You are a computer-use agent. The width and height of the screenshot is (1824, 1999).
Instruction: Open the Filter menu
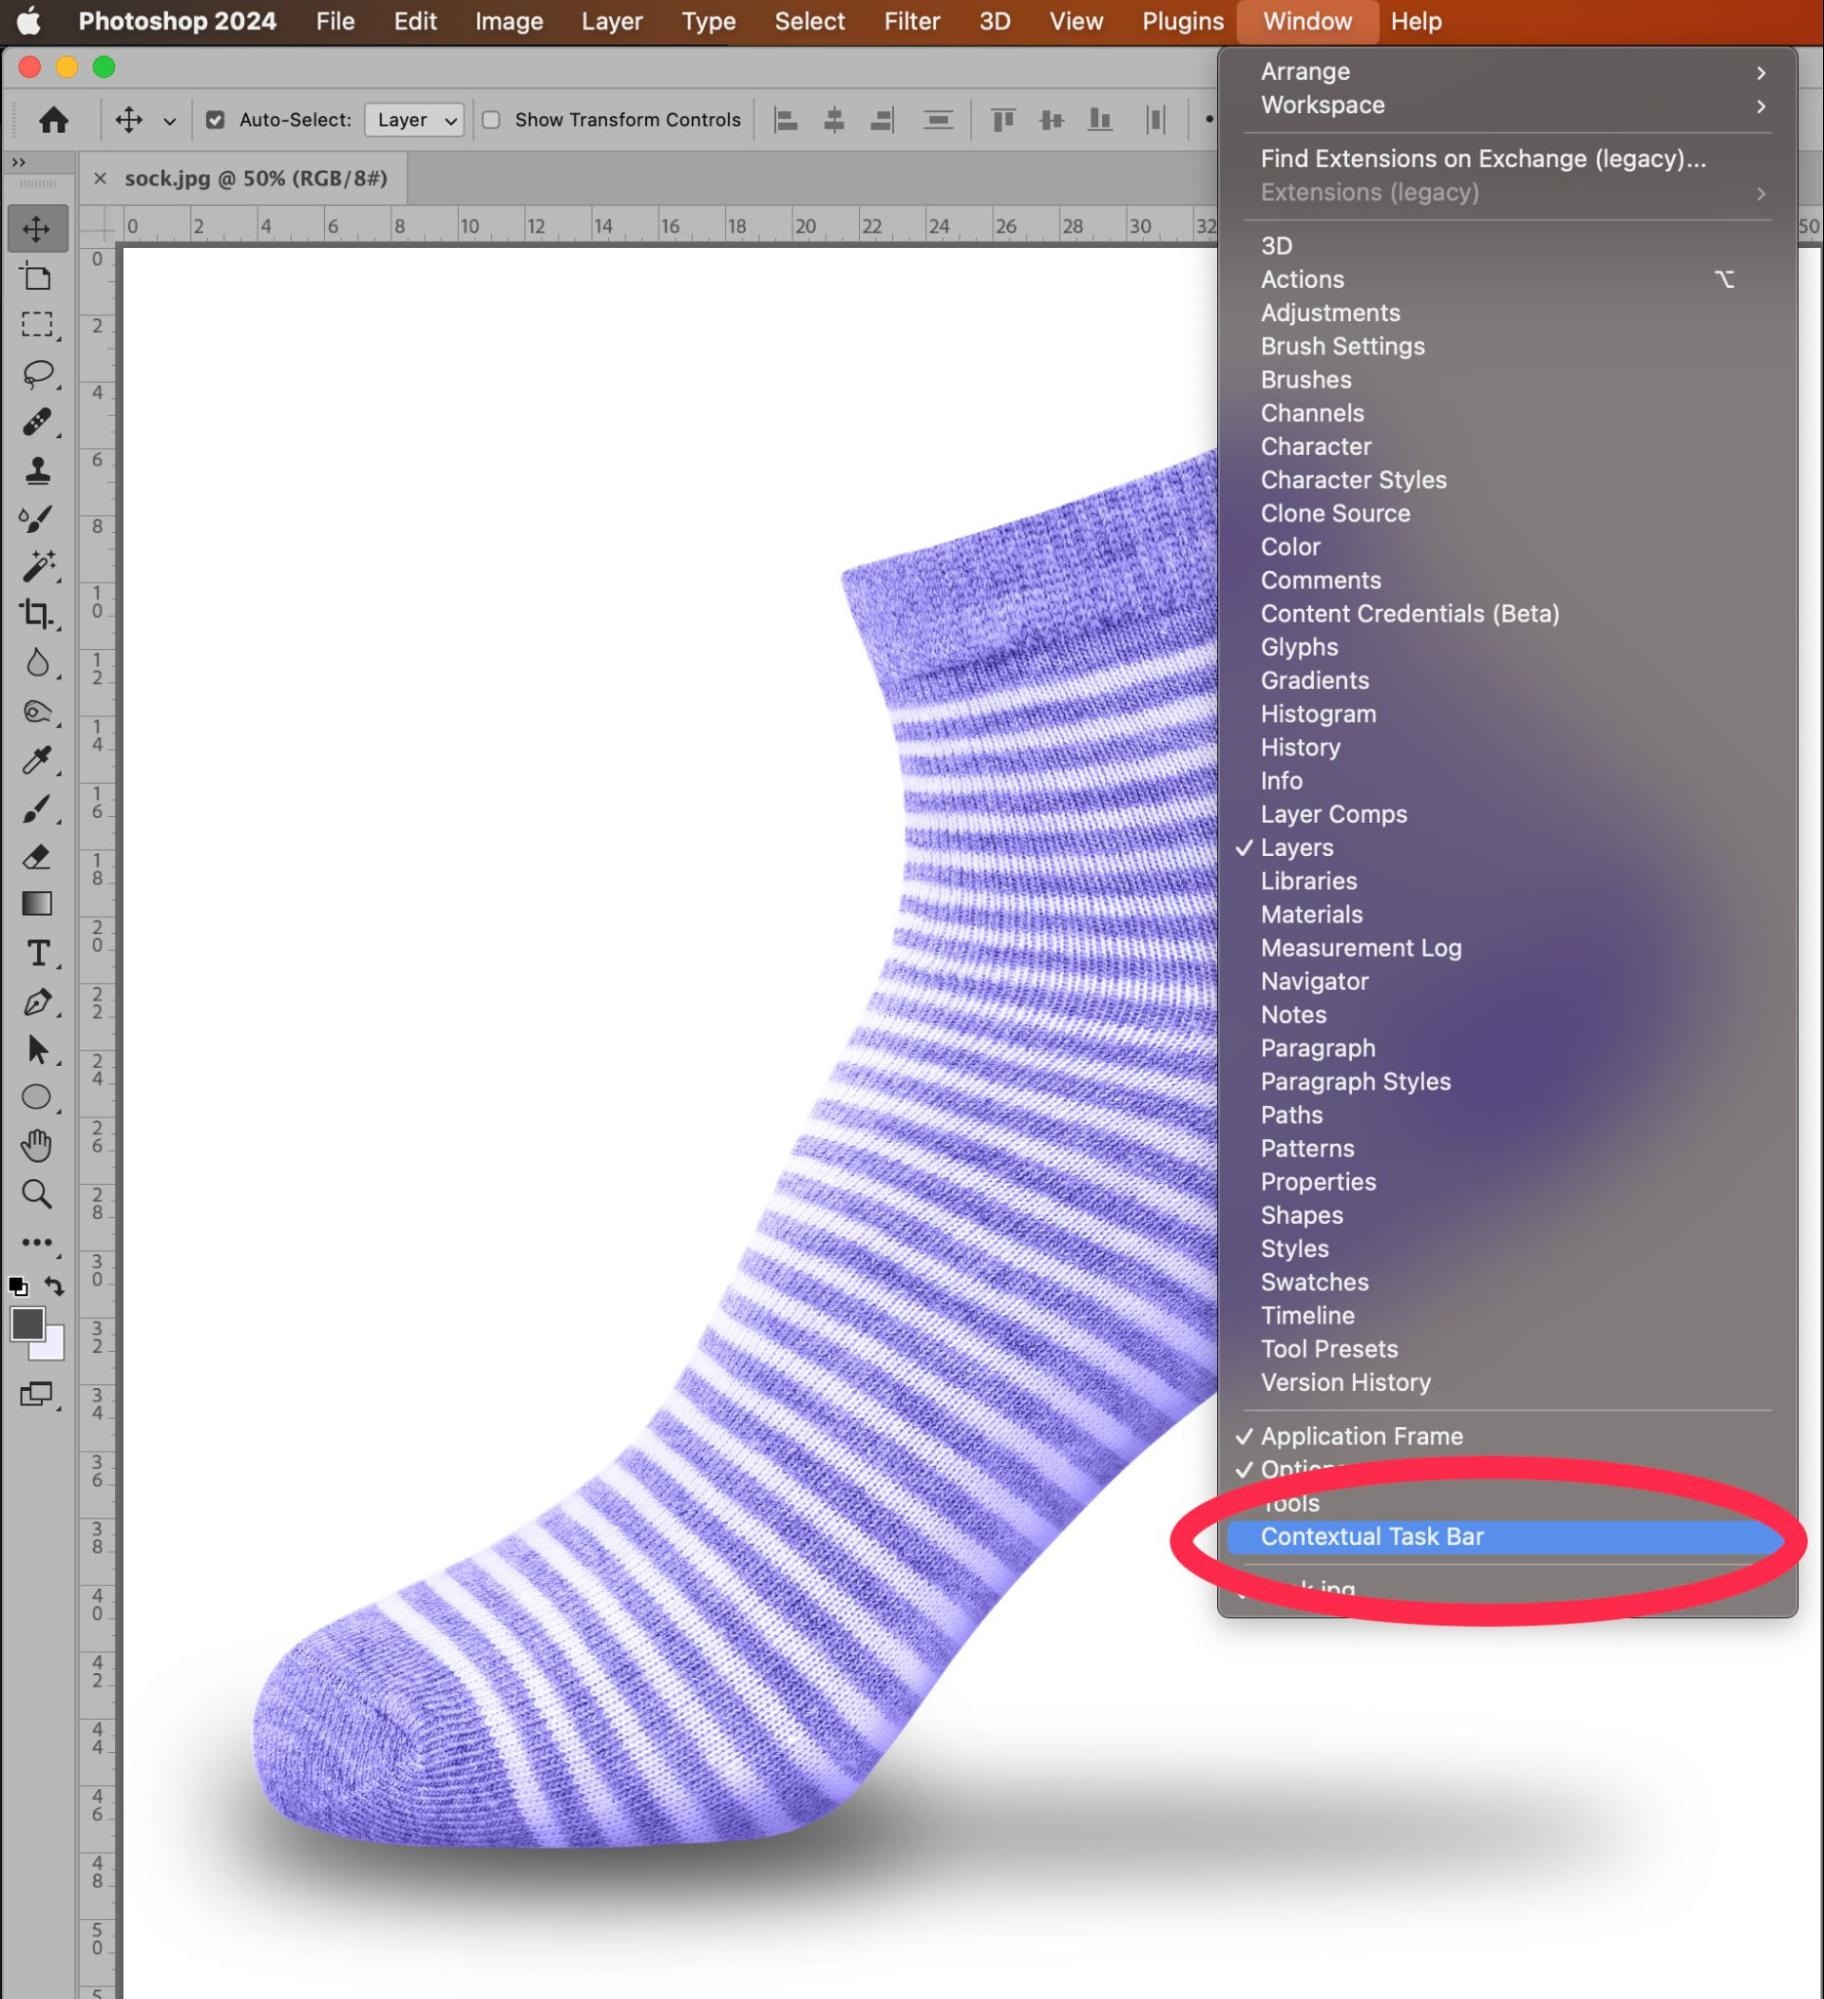[x=911, y=21]
